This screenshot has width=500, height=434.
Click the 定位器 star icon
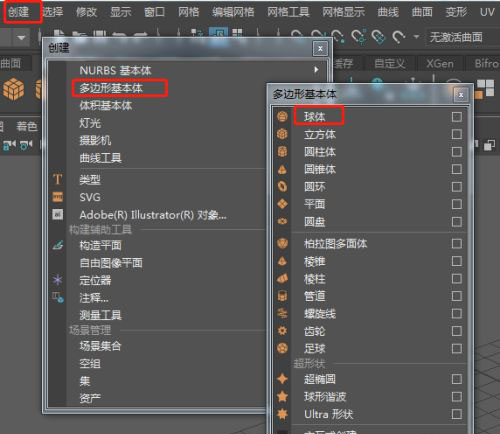tap(58, 280)
